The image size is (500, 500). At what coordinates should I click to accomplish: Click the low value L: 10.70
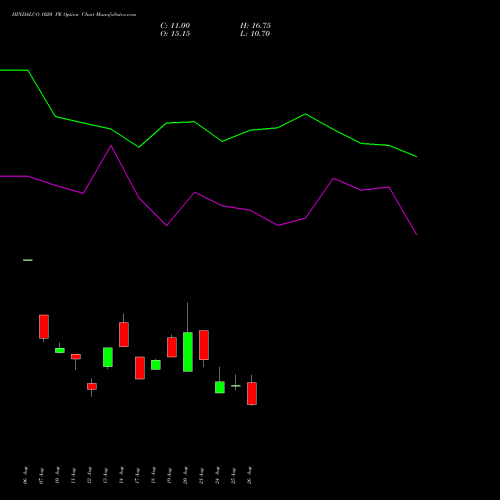coord(255,34)
